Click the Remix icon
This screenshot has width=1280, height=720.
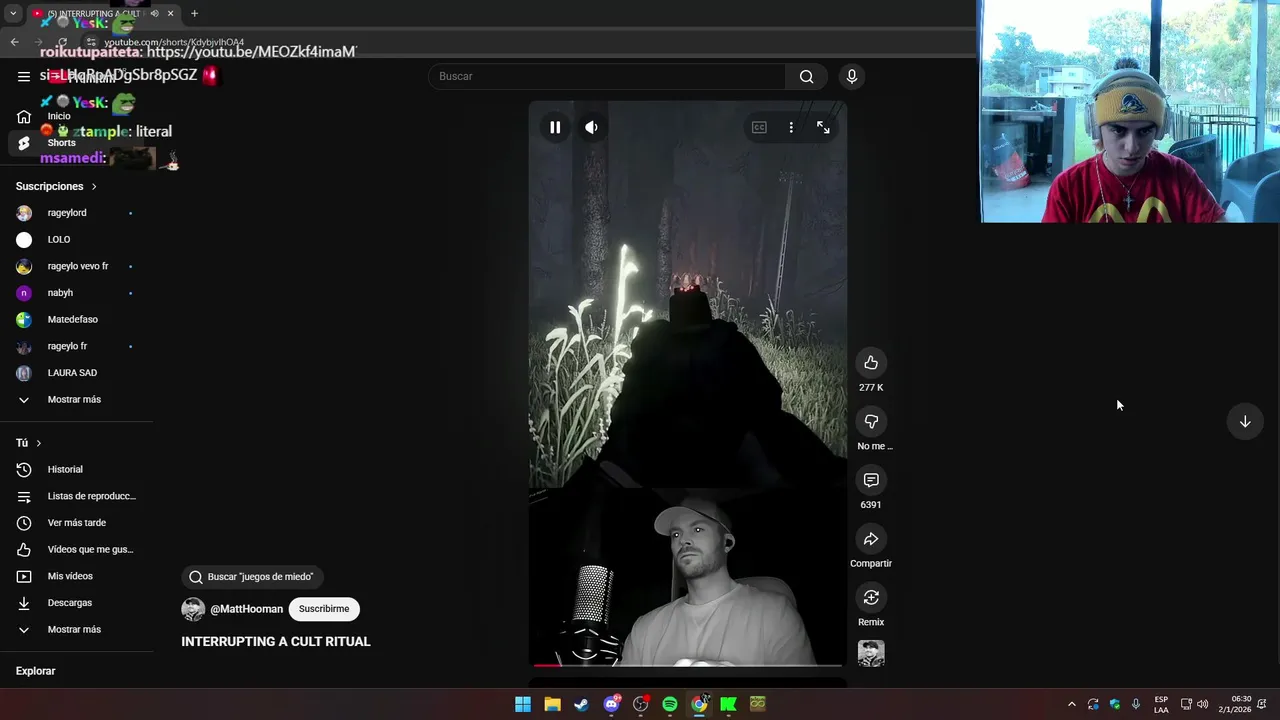click(871, 597)
